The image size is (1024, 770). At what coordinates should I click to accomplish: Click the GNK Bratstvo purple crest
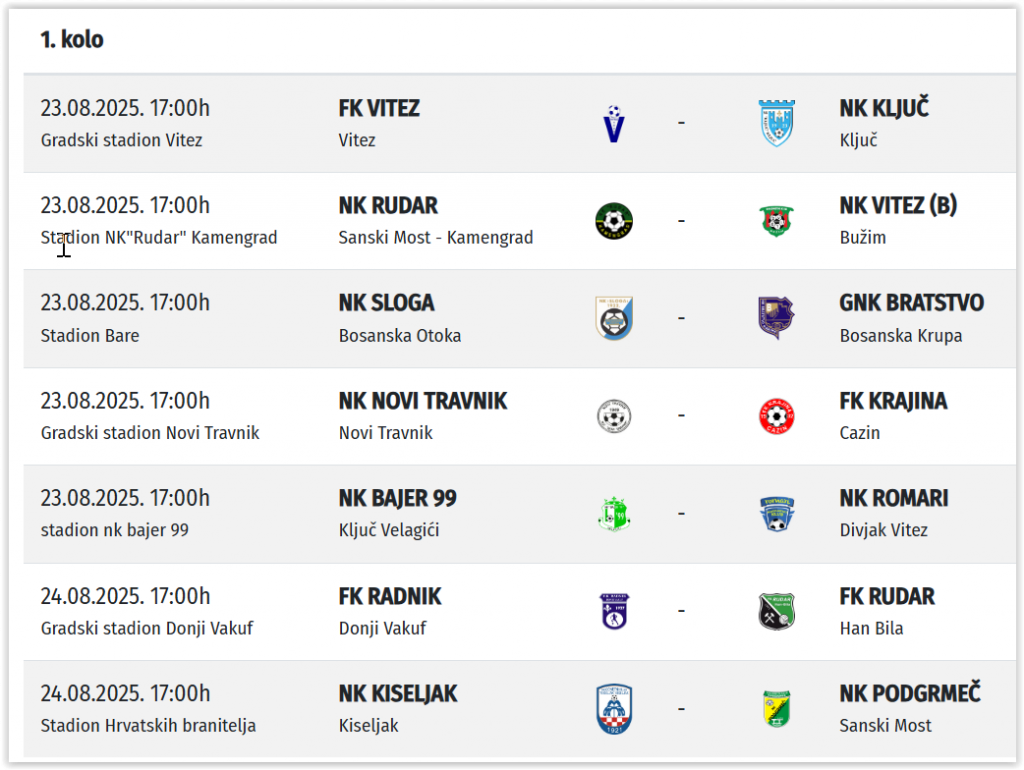776,318
